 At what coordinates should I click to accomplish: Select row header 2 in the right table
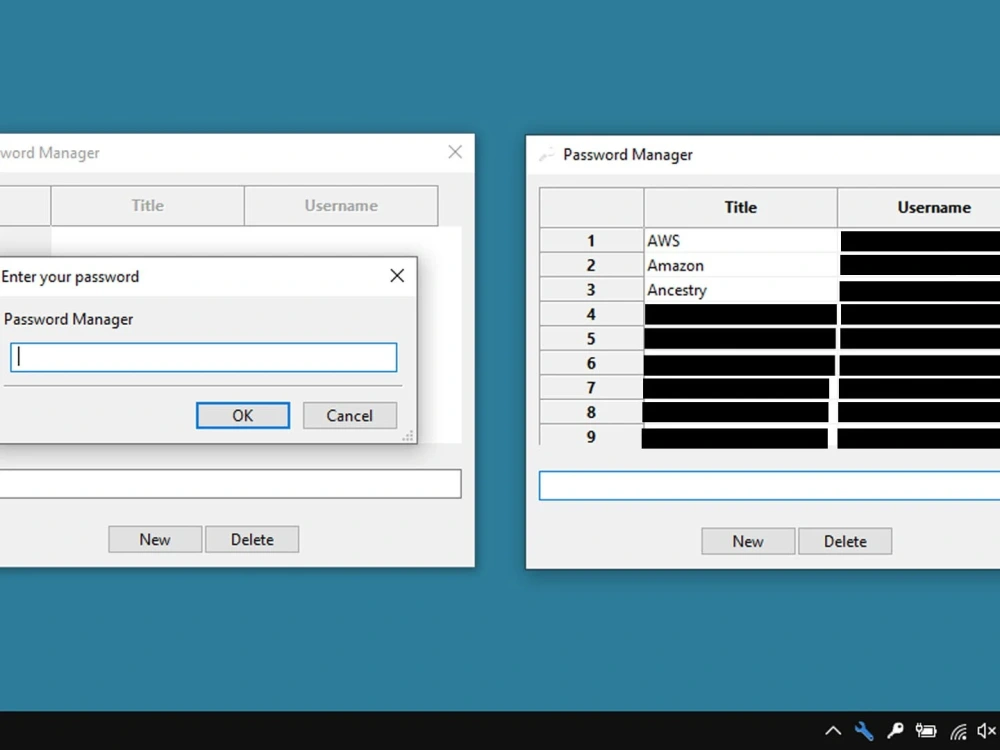[x=591, y=265]
